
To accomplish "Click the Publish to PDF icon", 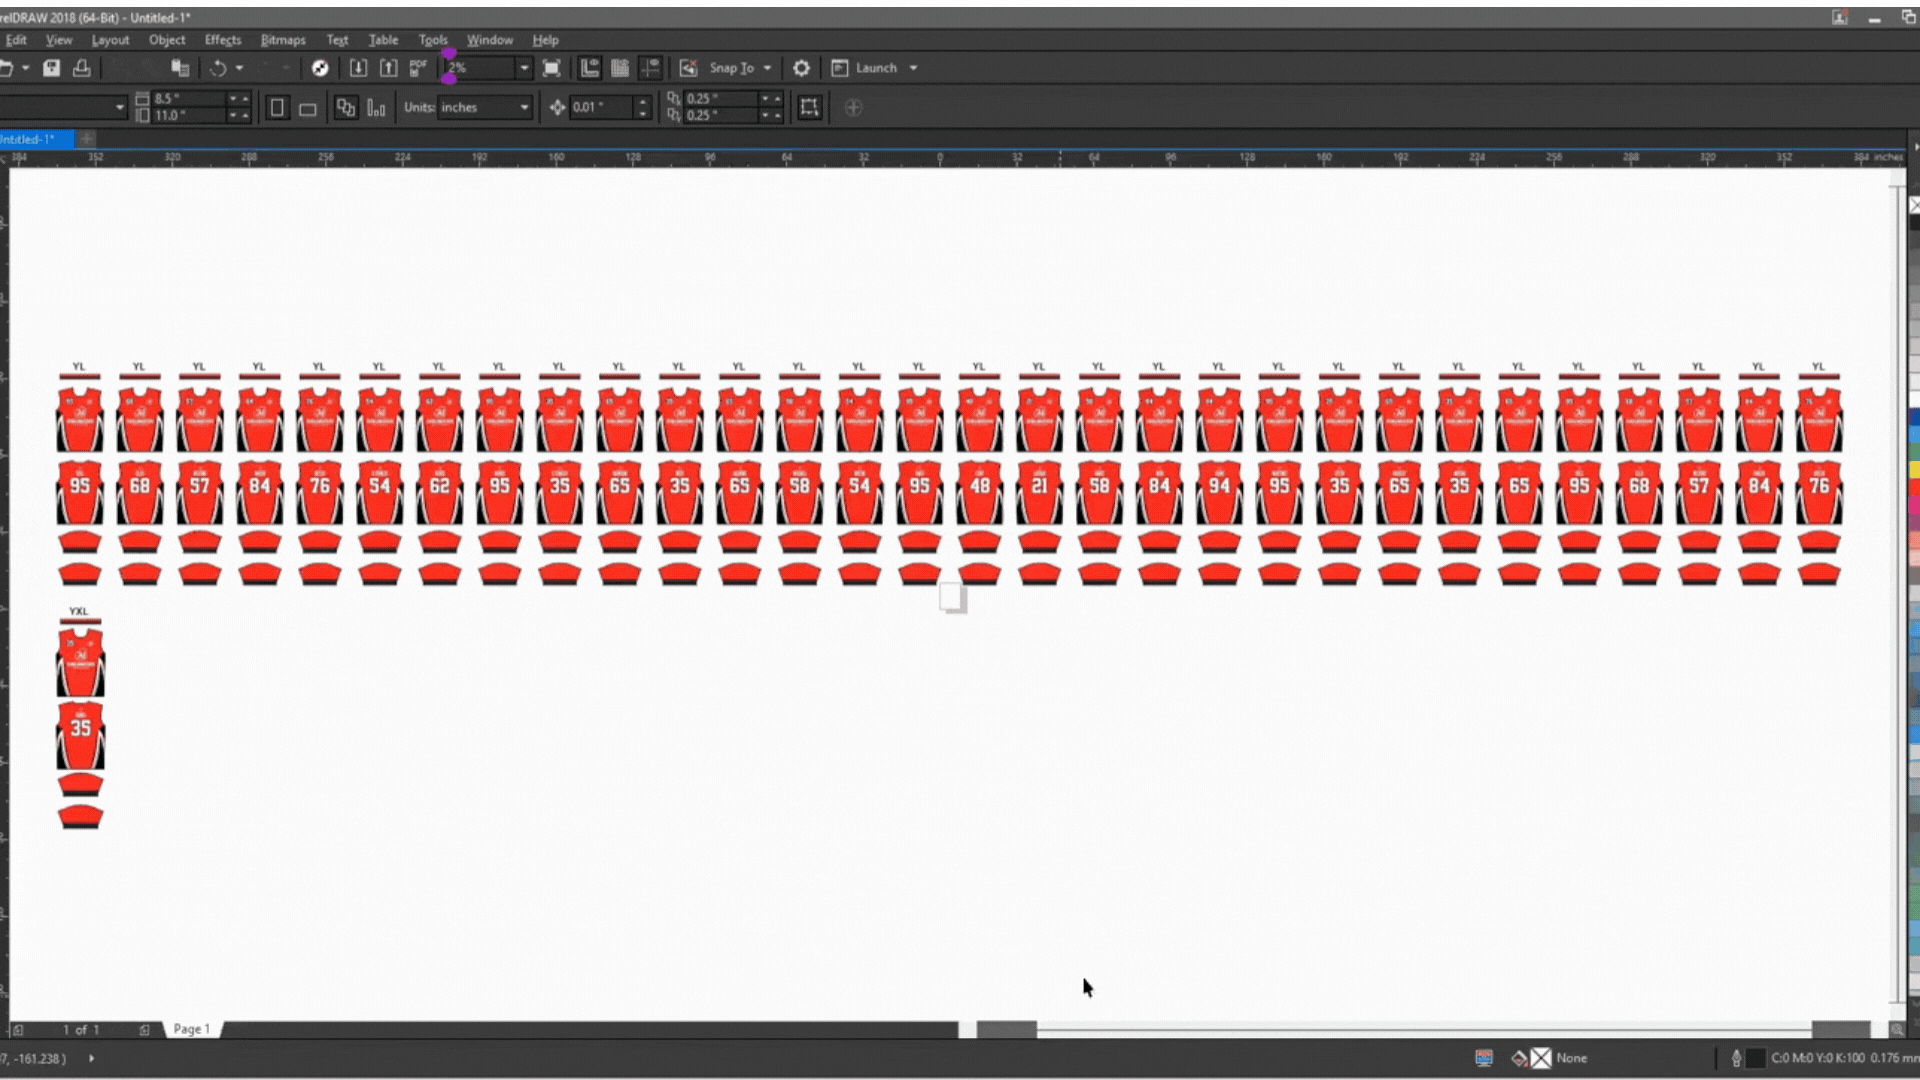I will point(418,68).
